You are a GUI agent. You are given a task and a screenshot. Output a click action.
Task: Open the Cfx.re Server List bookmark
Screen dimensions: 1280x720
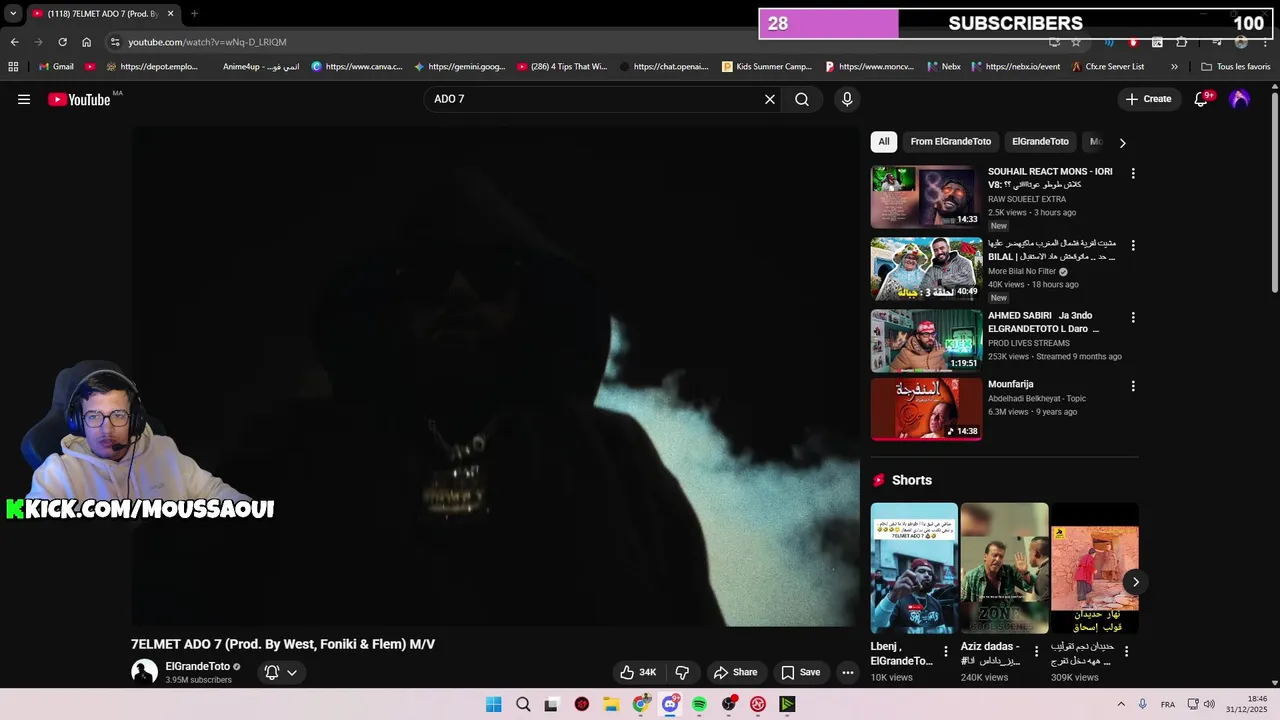click(1108, 67)
